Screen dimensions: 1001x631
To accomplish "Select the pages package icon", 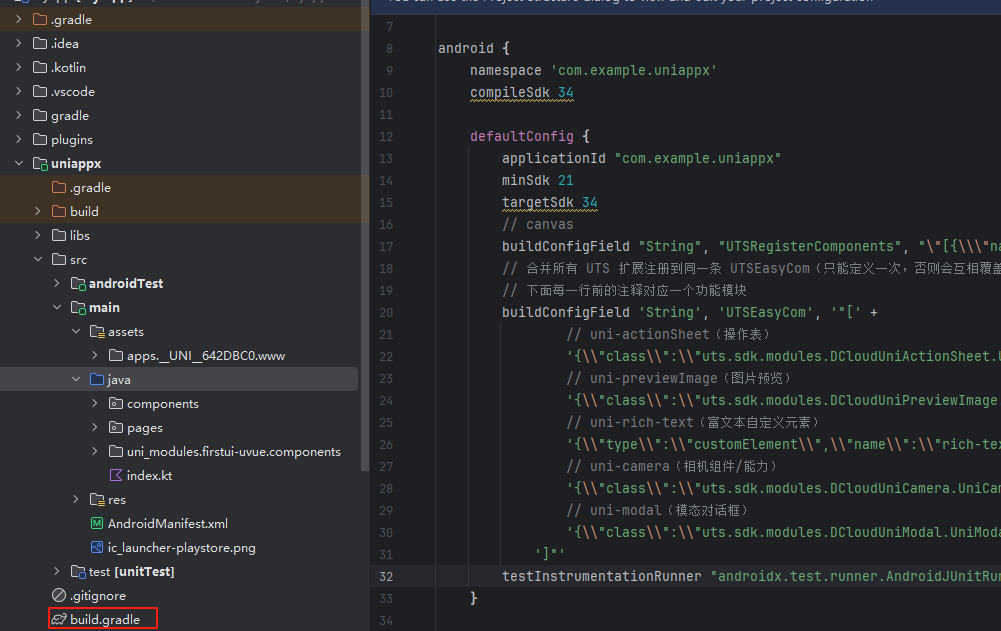I will point(116,427).
